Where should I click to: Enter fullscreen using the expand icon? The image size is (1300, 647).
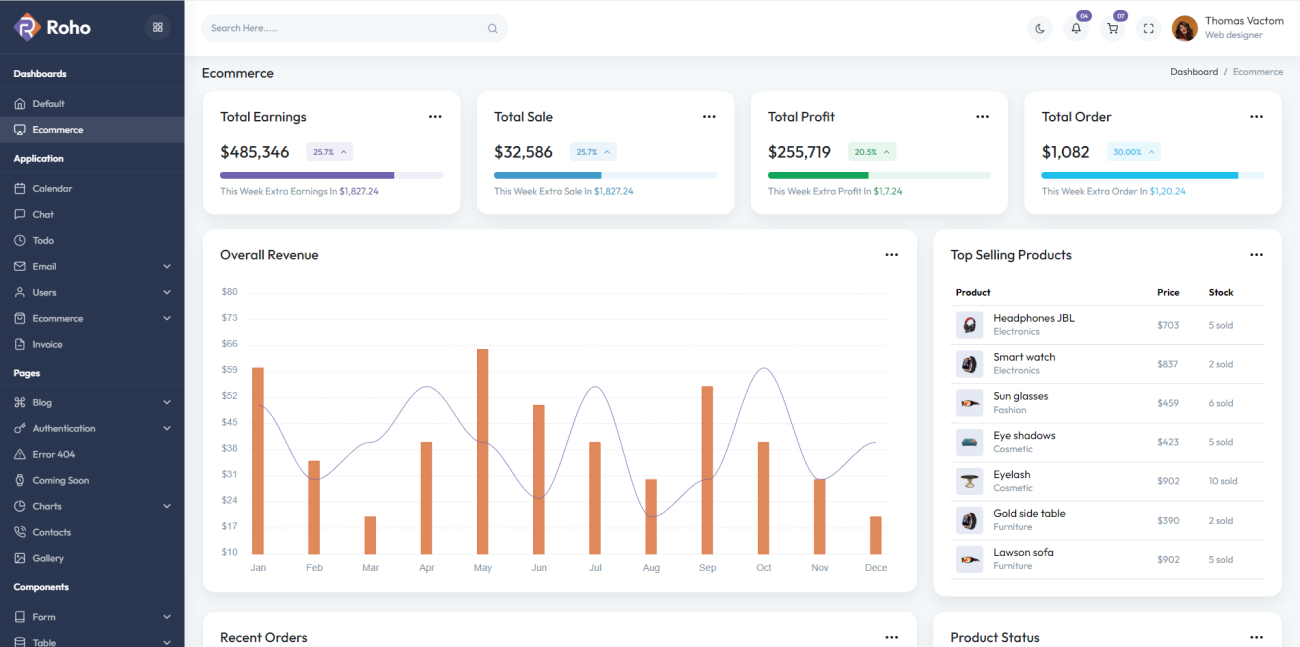1148,28
